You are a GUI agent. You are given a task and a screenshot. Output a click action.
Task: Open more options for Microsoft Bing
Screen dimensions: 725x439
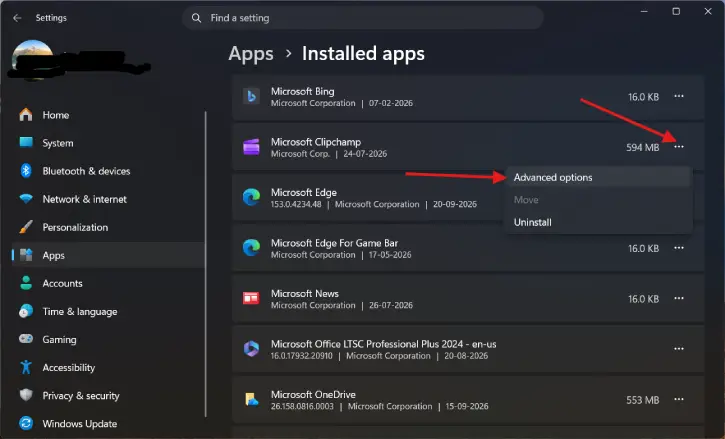(x=679, y=96)
